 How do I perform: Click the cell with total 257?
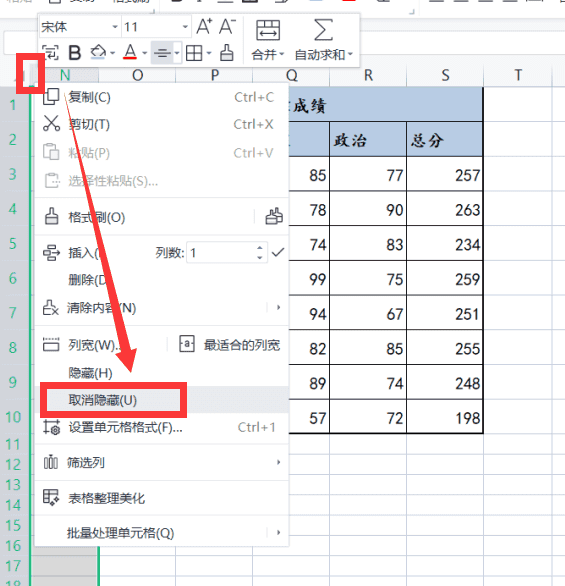[x=445, y=175]
